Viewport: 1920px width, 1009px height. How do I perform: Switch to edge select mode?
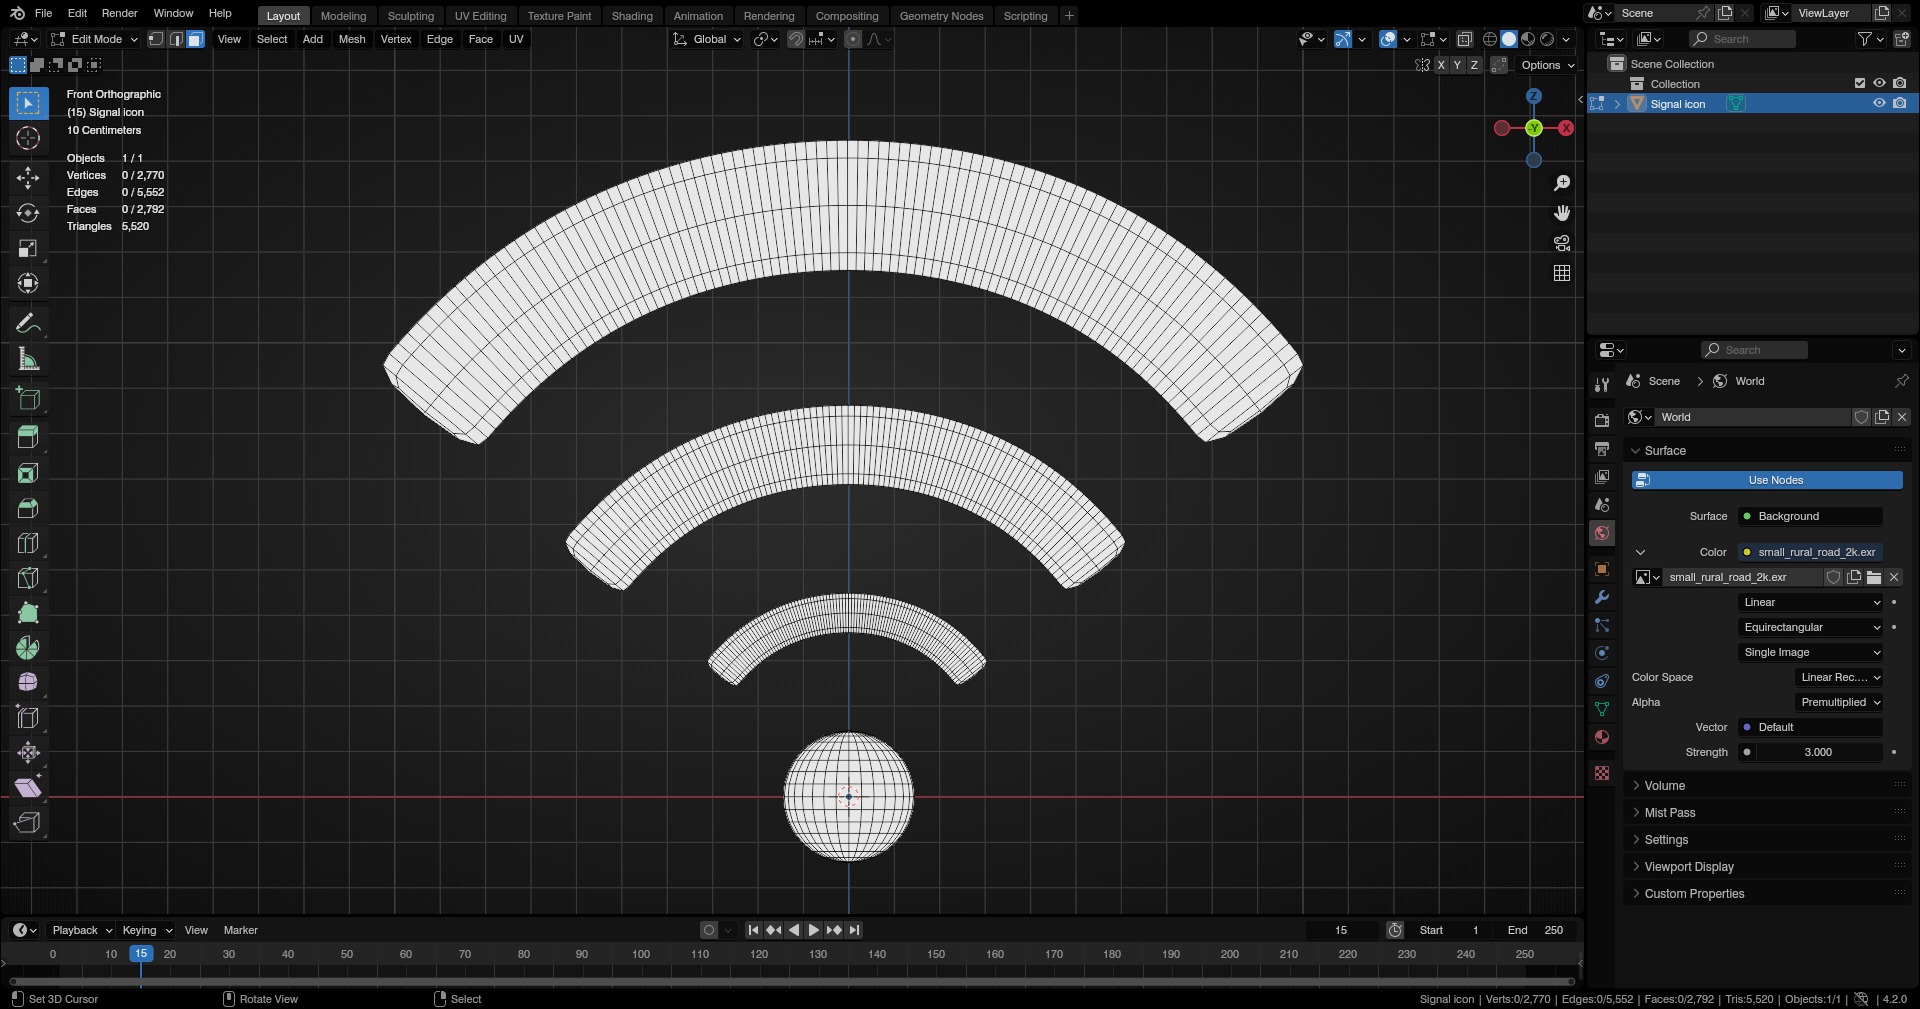(176, 39)
